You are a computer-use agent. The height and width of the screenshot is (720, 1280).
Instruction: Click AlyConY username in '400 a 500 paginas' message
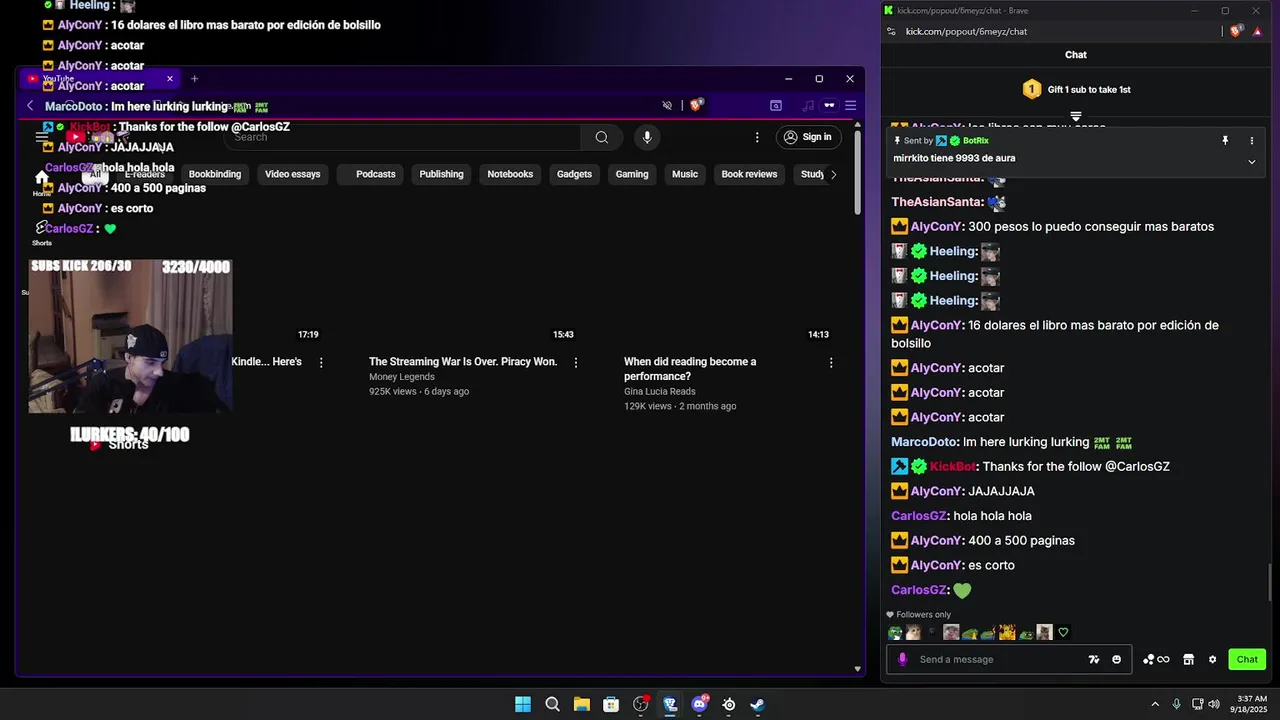point(936,540)
